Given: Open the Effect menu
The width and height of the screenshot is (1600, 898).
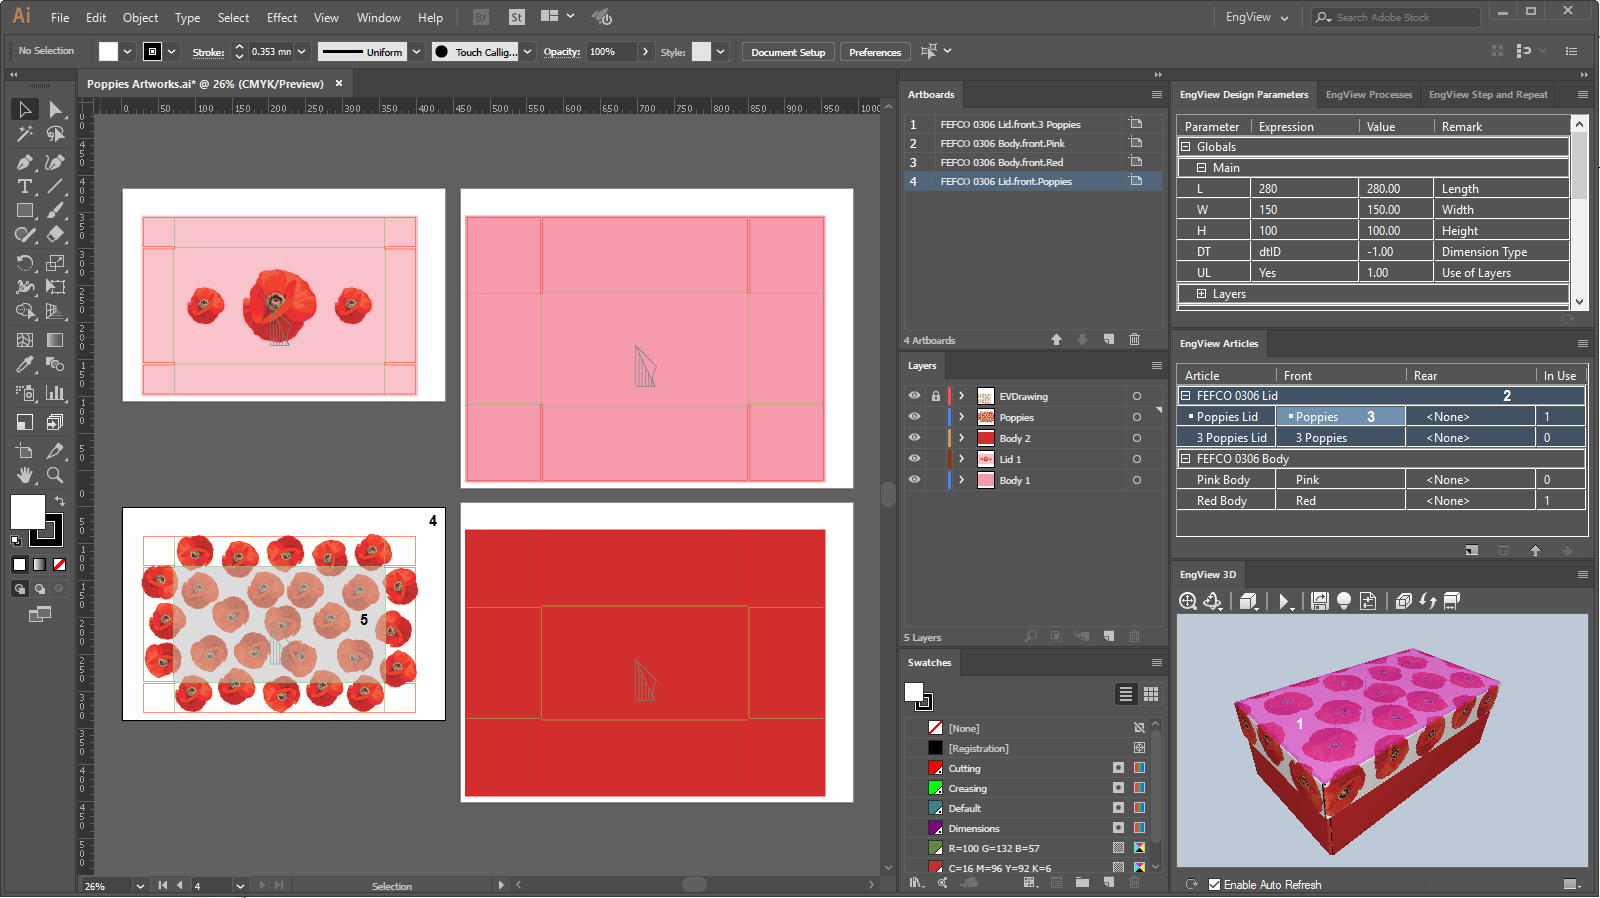Looking at the screenshot, I should (281, 18).
